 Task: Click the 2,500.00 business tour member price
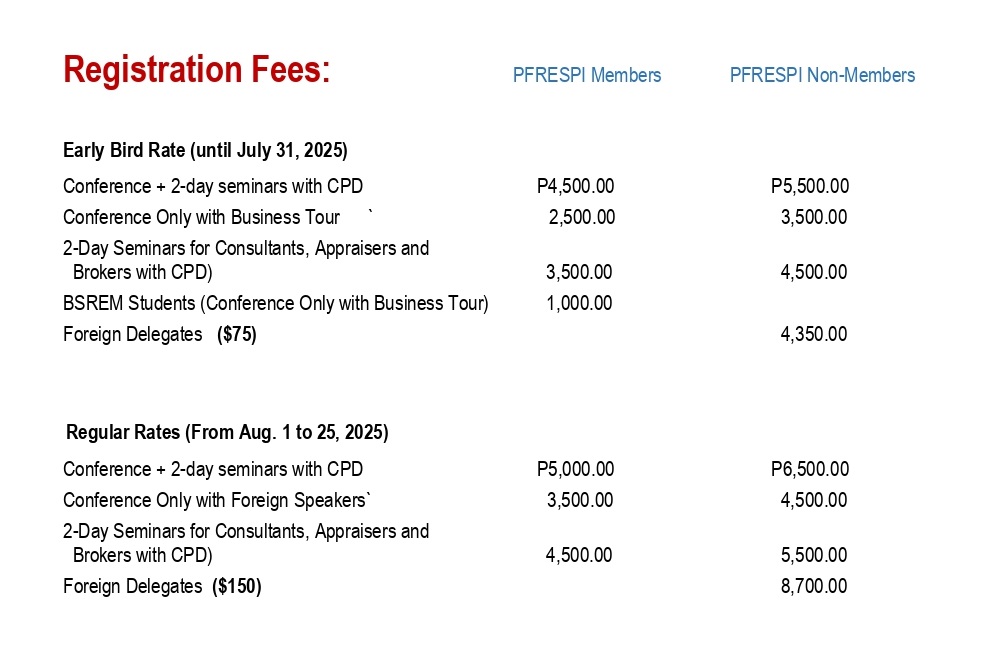click(x=582, y=217)
